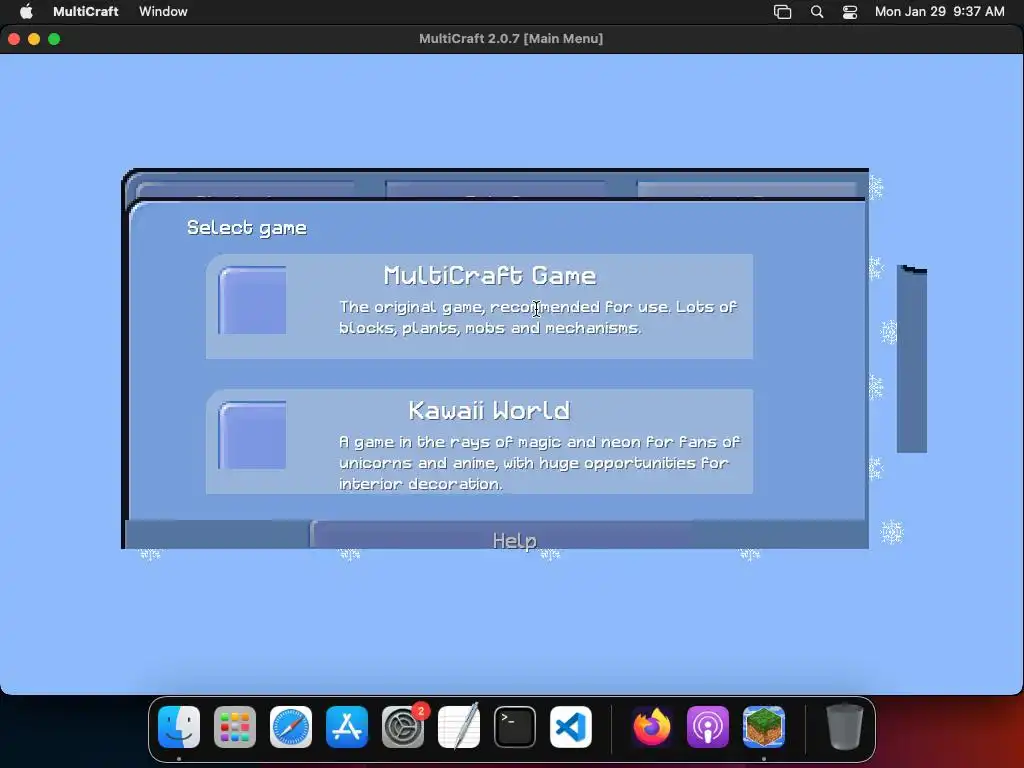Open the Trash in the Dock
Viewport: 1024px width, 768px height.
[x=844, y=726]
